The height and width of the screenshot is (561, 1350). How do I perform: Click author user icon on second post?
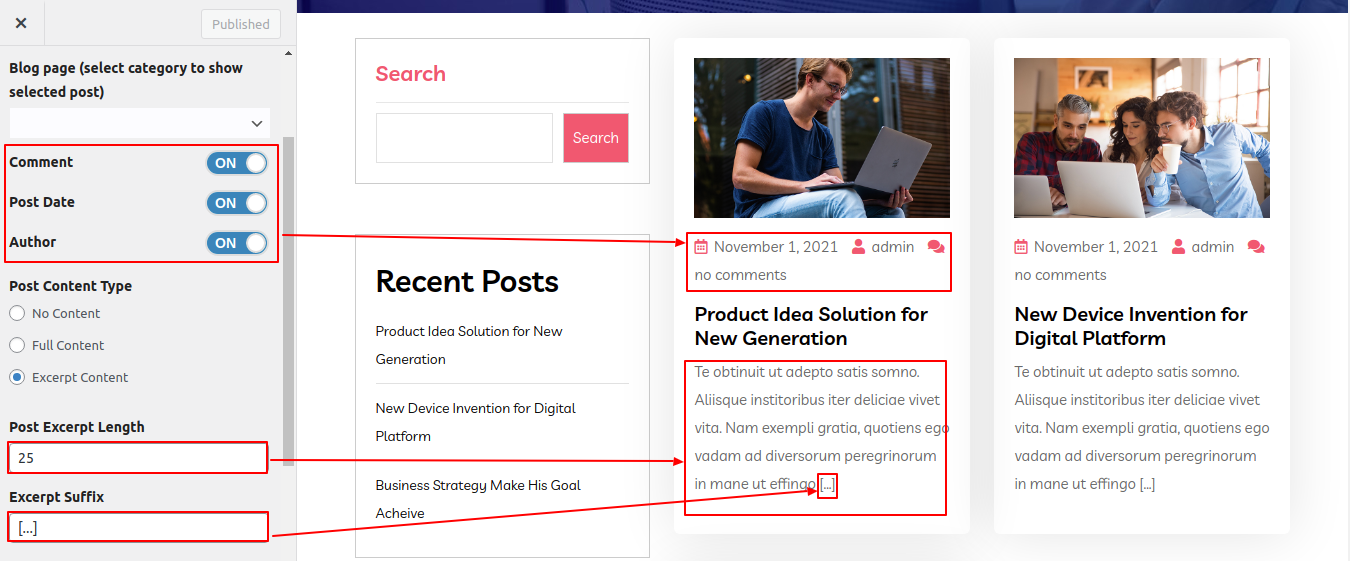(x=1178, y=247)
